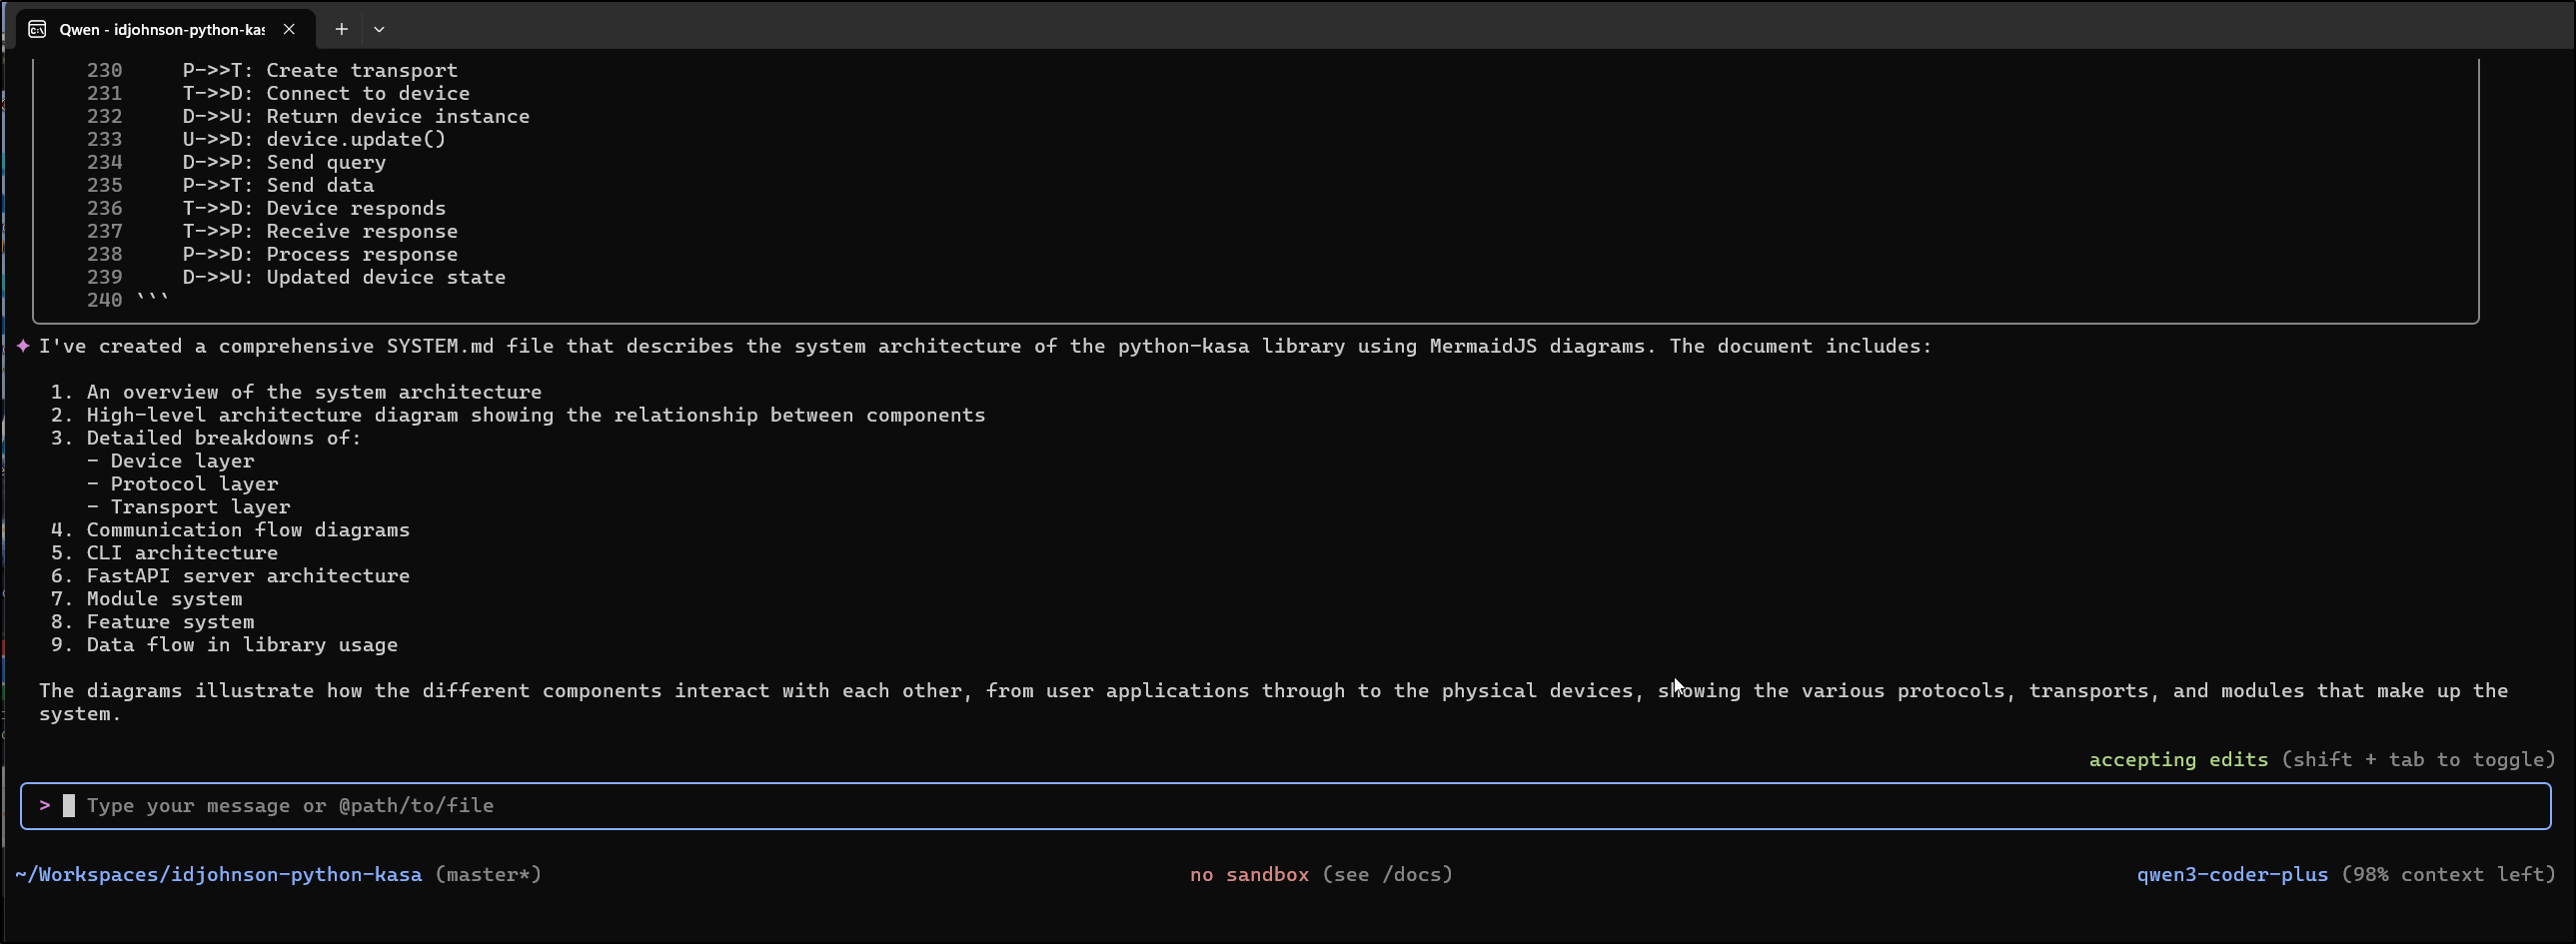
Task: Click the sparkle icon before the response
Action: 23,346
